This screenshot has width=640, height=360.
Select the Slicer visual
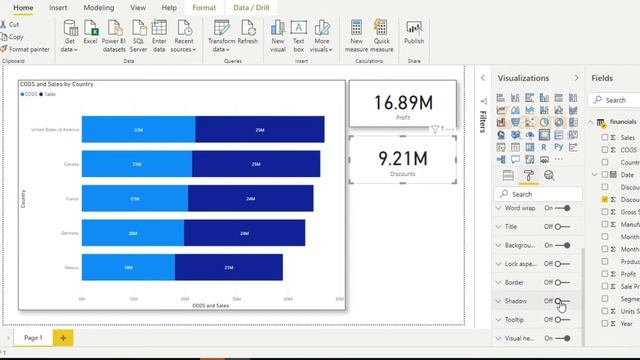pos(501,147)
